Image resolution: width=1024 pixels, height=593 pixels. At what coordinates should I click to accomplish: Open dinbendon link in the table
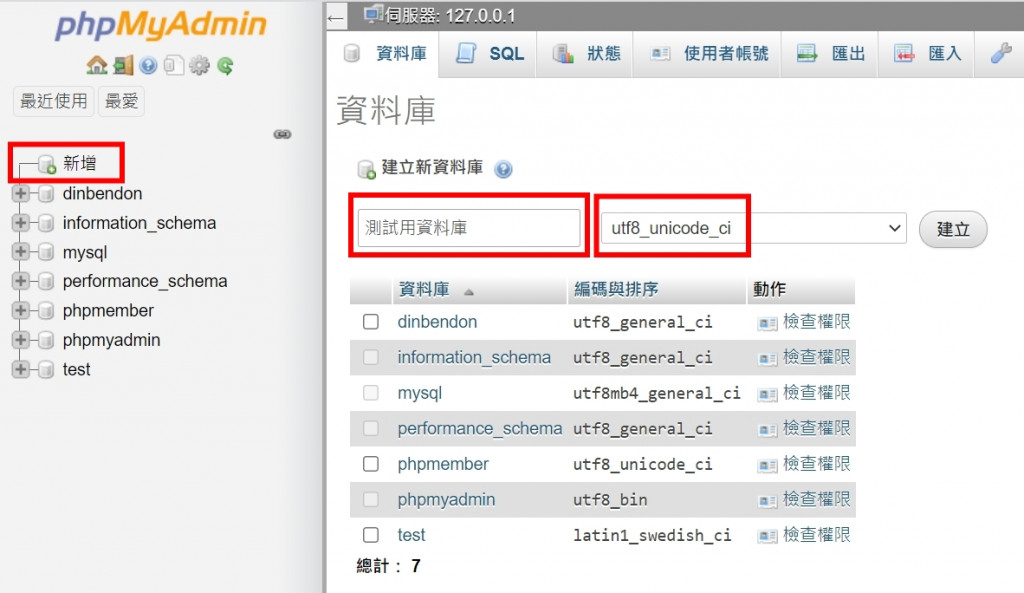click(x=437, y=322)
